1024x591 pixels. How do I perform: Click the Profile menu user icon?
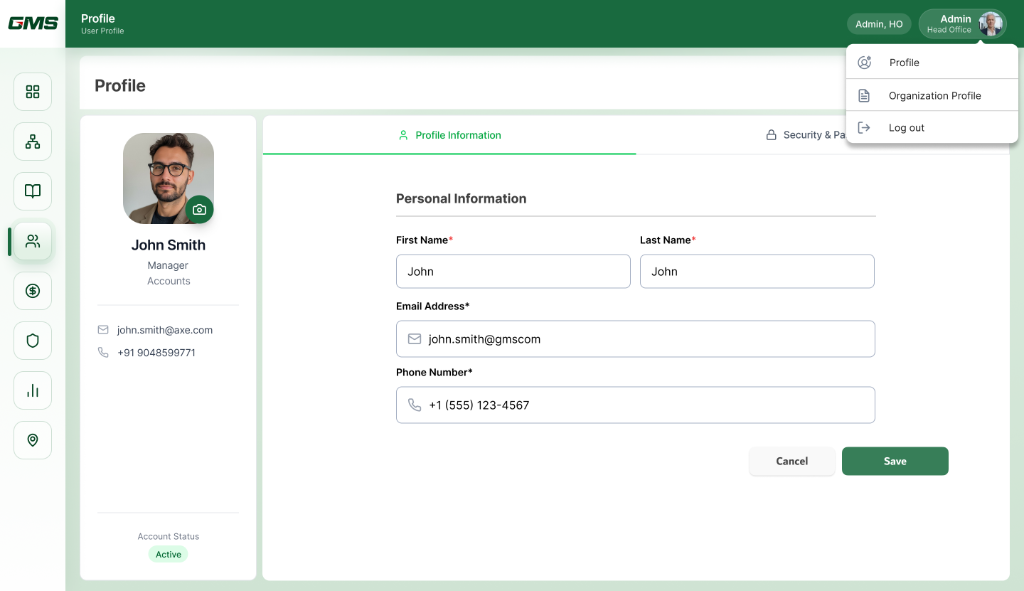click(x=864, y=62)
